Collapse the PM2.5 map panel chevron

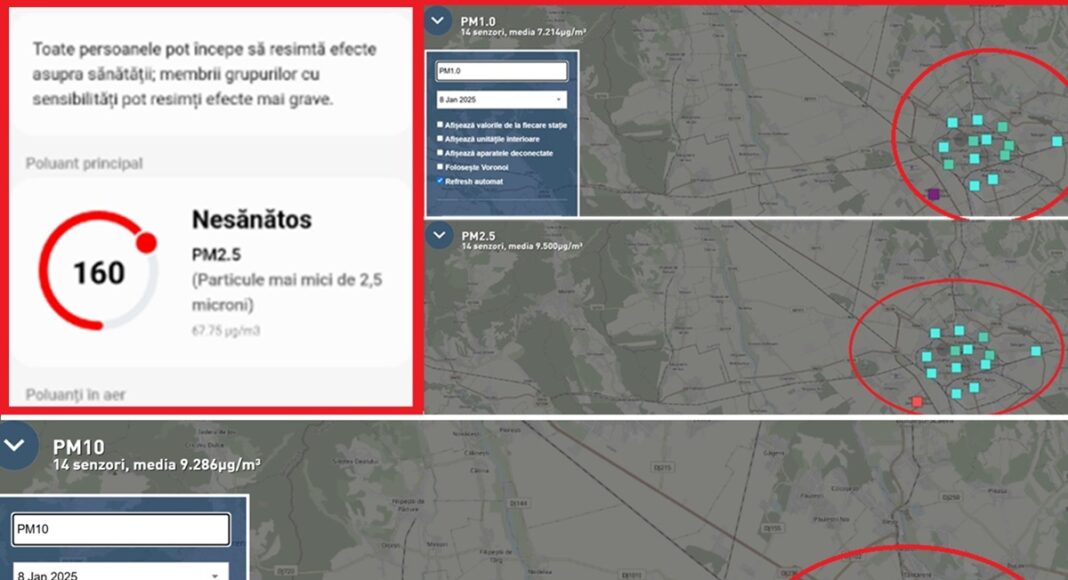tap(439, 236)
